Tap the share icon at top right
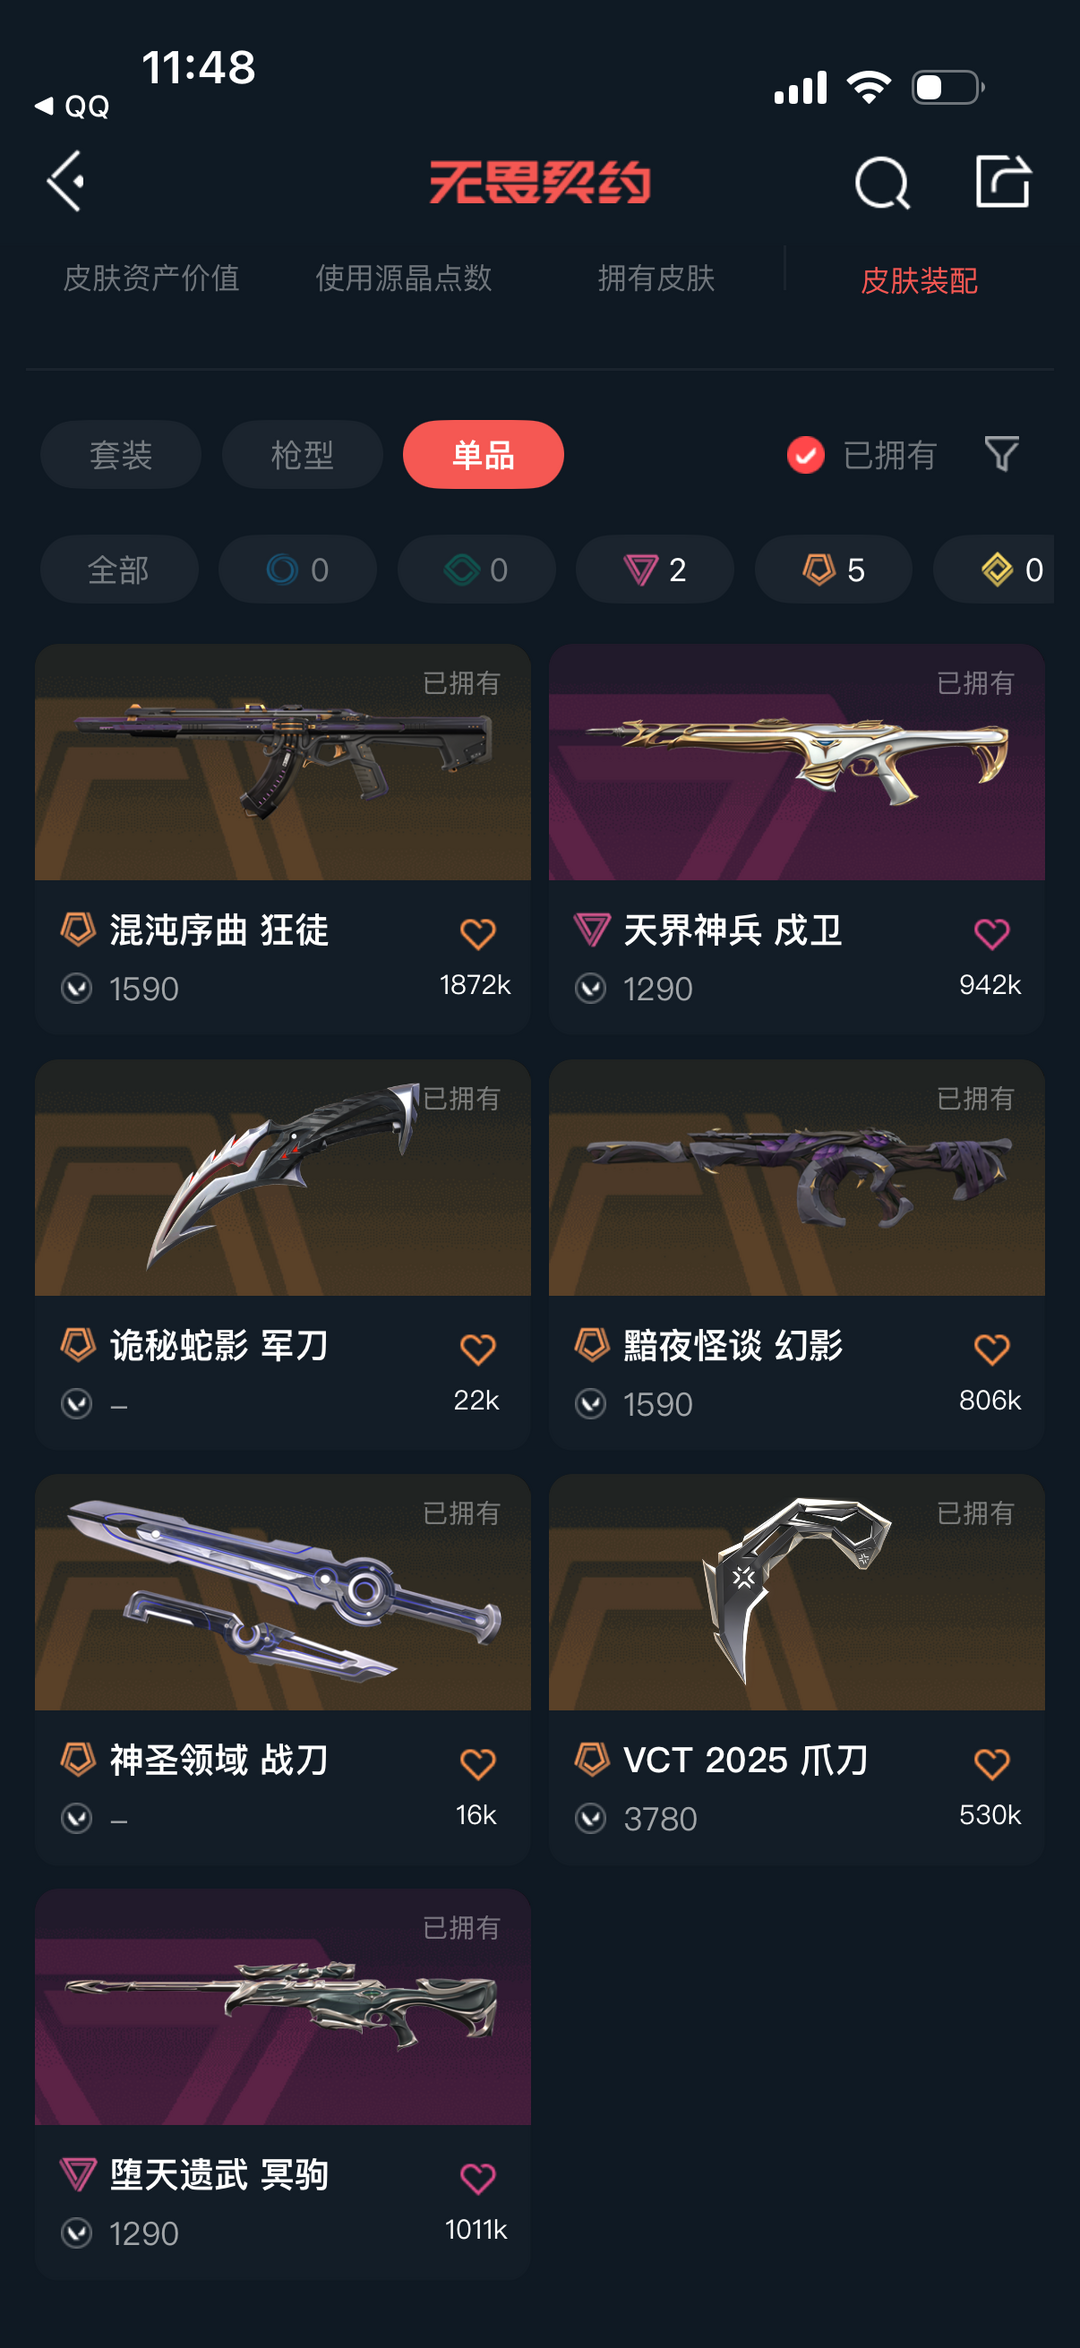Image resolution: width=1080 pixels, height=2348 pixels. click(1003, 182)
